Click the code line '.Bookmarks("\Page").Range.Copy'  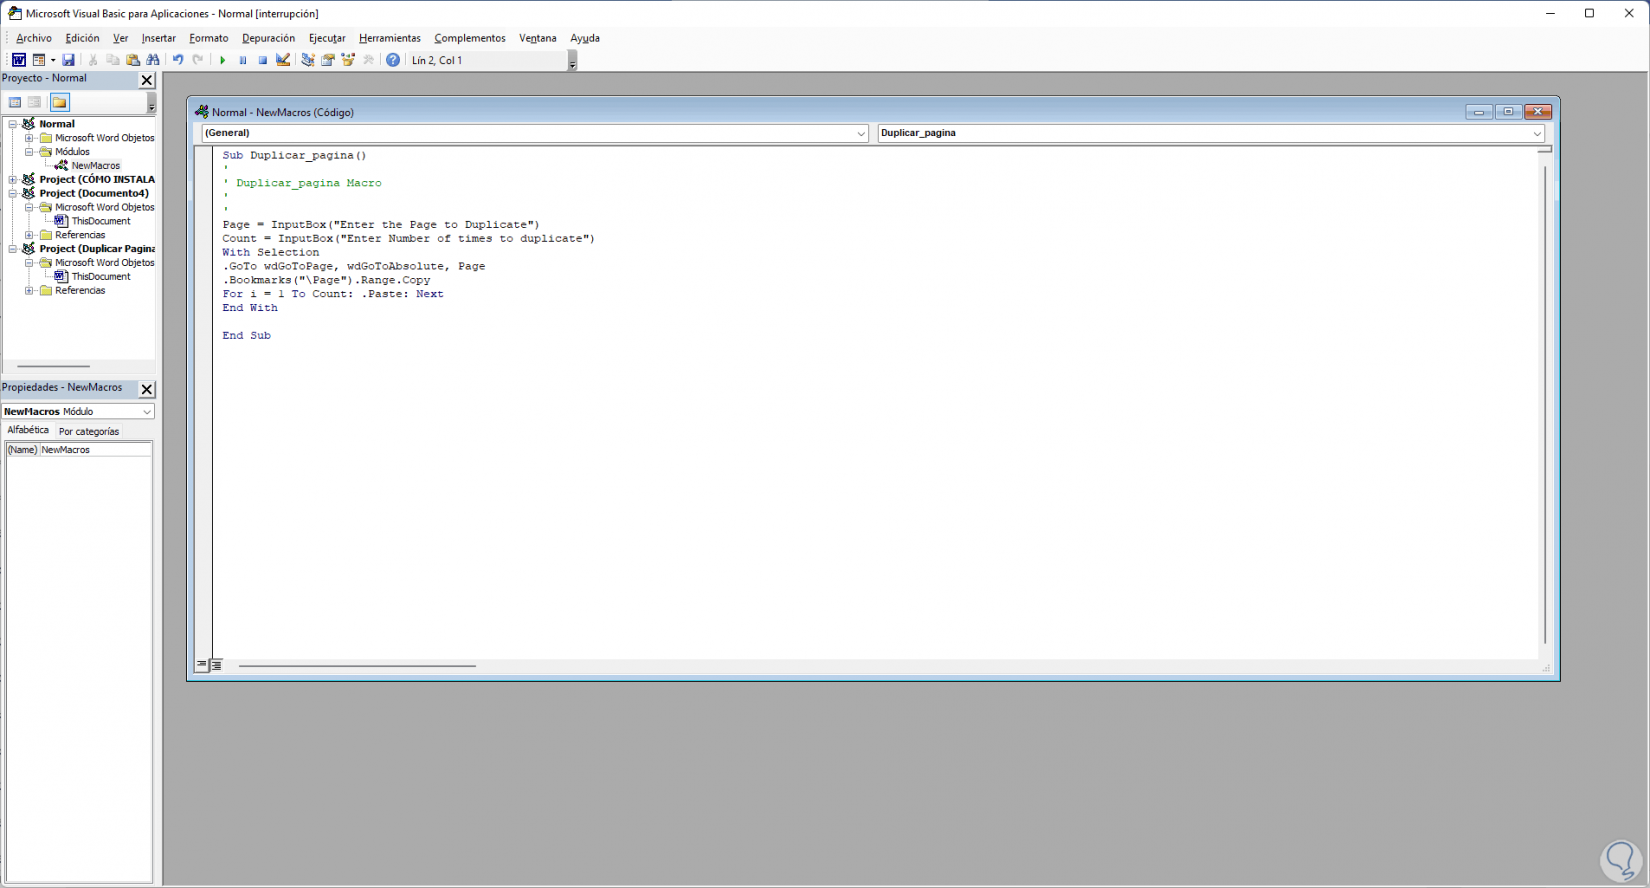326,280
